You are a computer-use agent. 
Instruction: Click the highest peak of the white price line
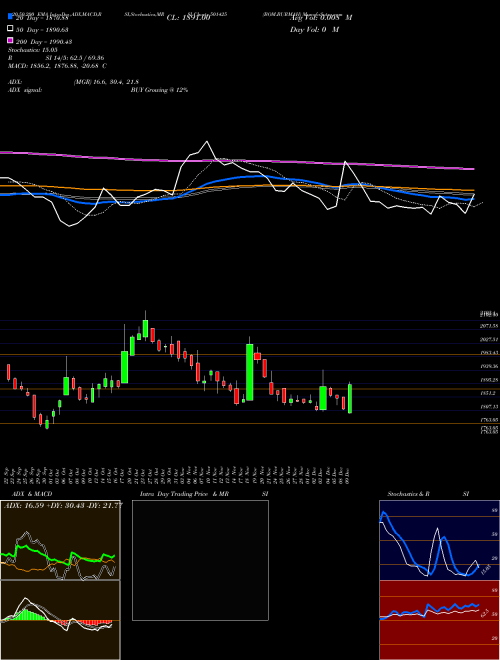(206, 142)
